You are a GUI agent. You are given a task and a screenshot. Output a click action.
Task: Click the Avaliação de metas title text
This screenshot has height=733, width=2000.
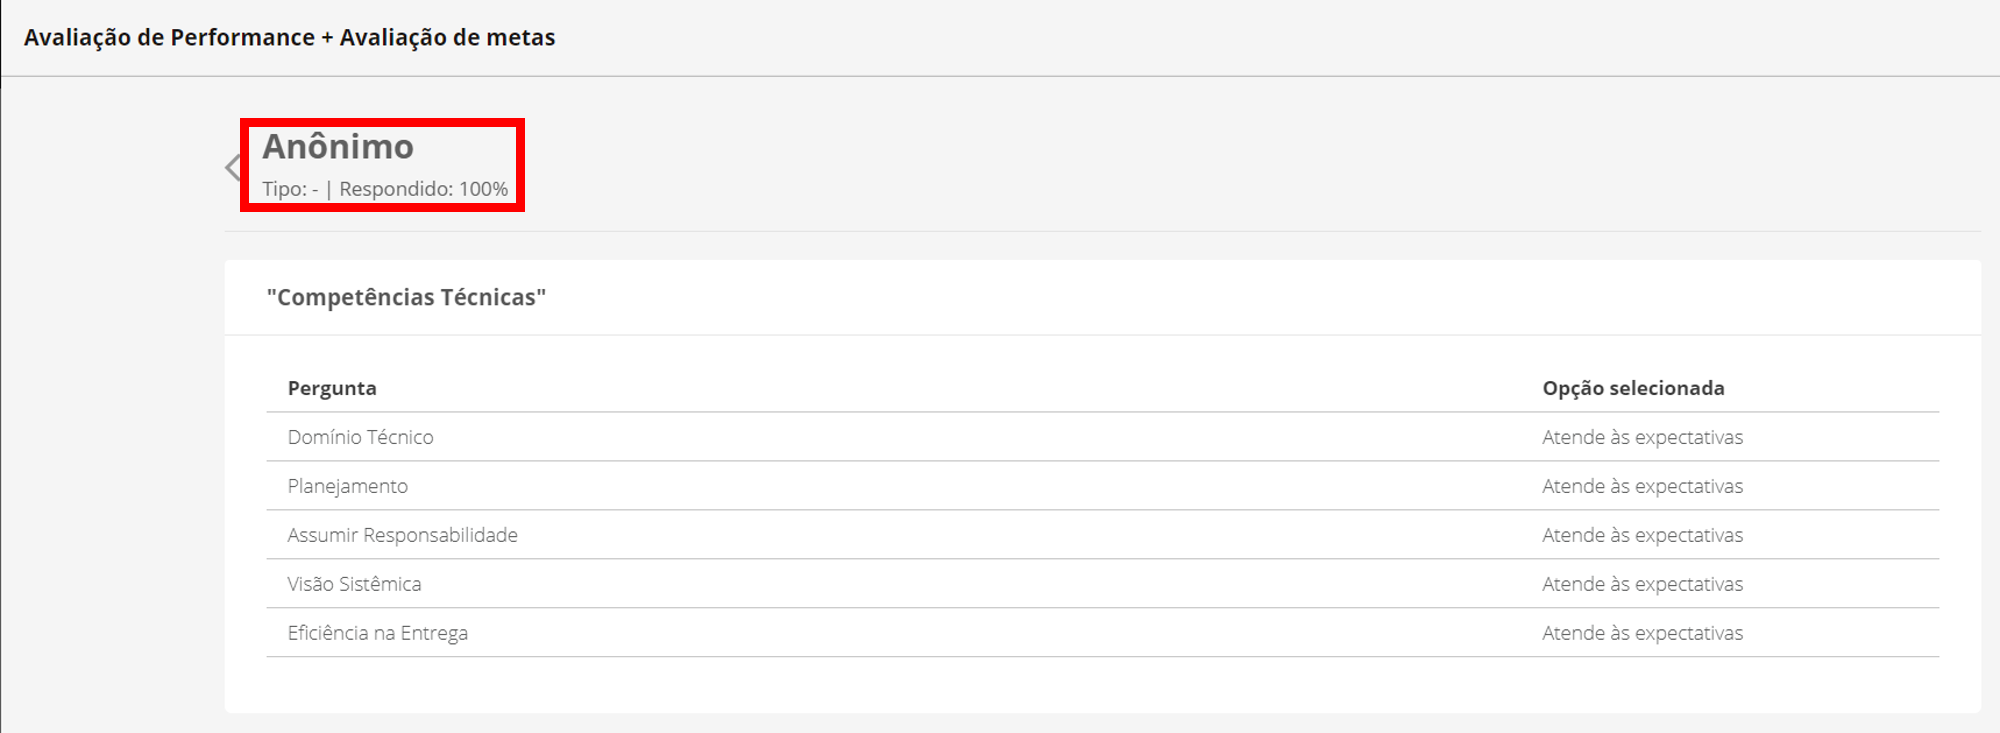pyautogui.click(x=447, y=38)
